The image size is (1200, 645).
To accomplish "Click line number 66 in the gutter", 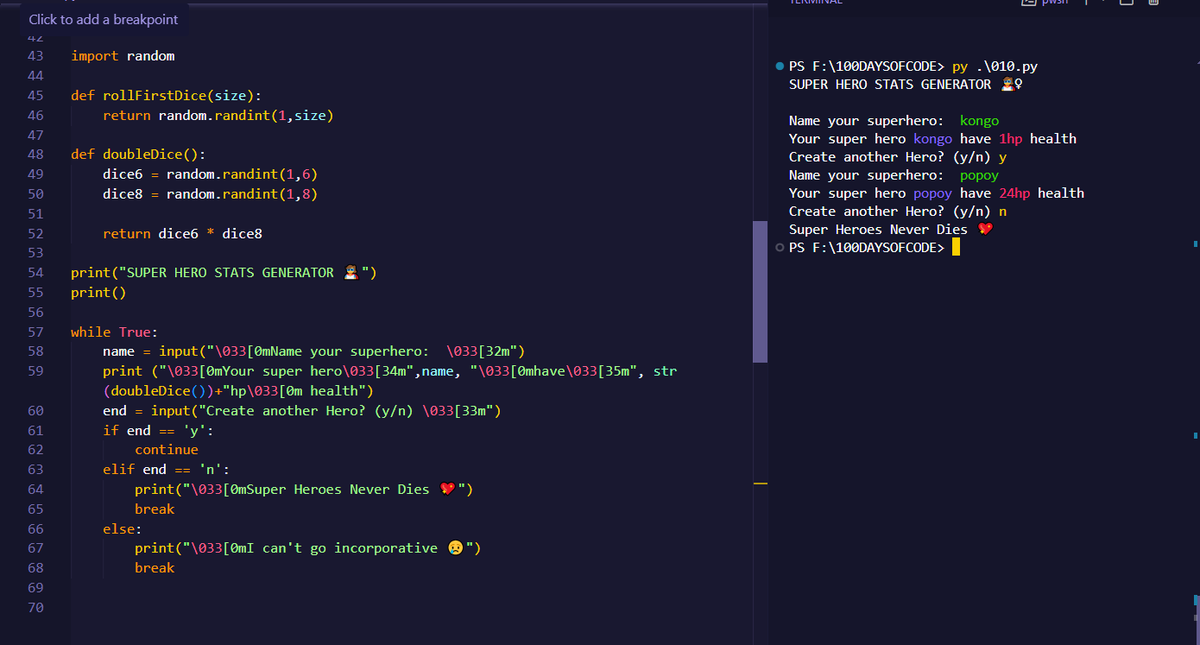I will coord(35,528).
